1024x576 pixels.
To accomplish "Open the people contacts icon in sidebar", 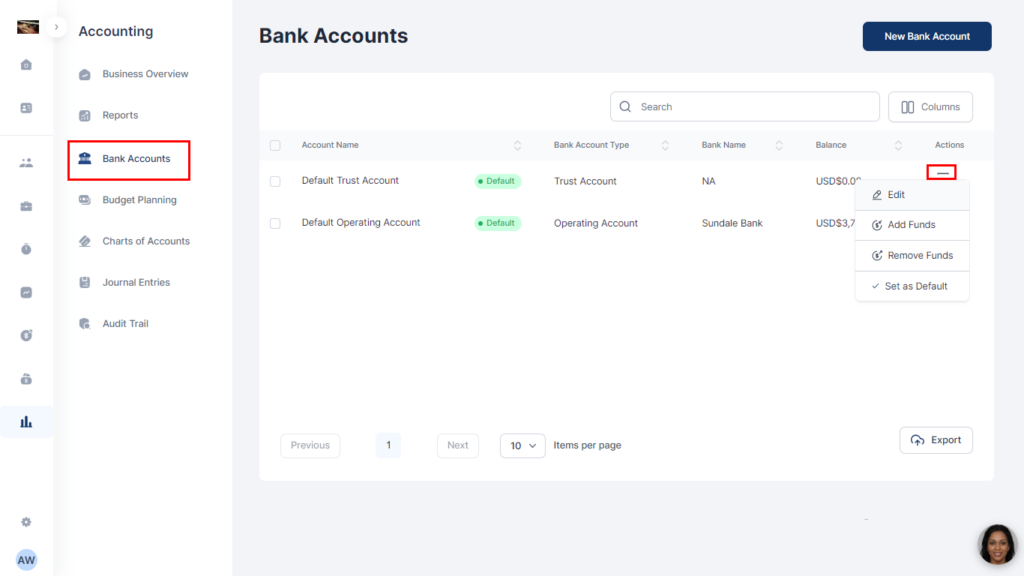I will pos(26,162).
